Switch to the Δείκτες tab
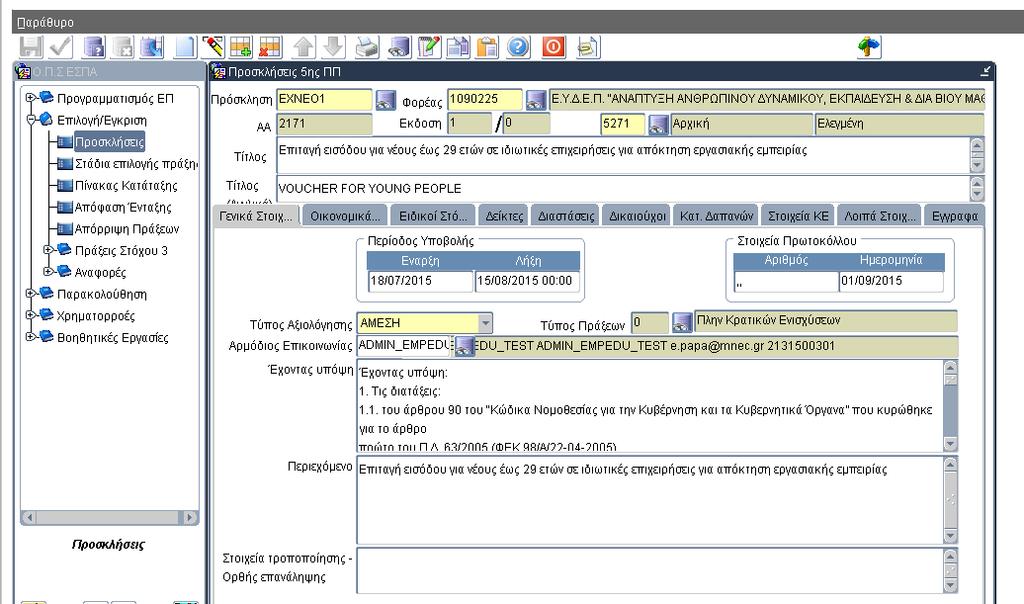The height and width of the screenshot is (604, 1024). click(x=504, y=216)
